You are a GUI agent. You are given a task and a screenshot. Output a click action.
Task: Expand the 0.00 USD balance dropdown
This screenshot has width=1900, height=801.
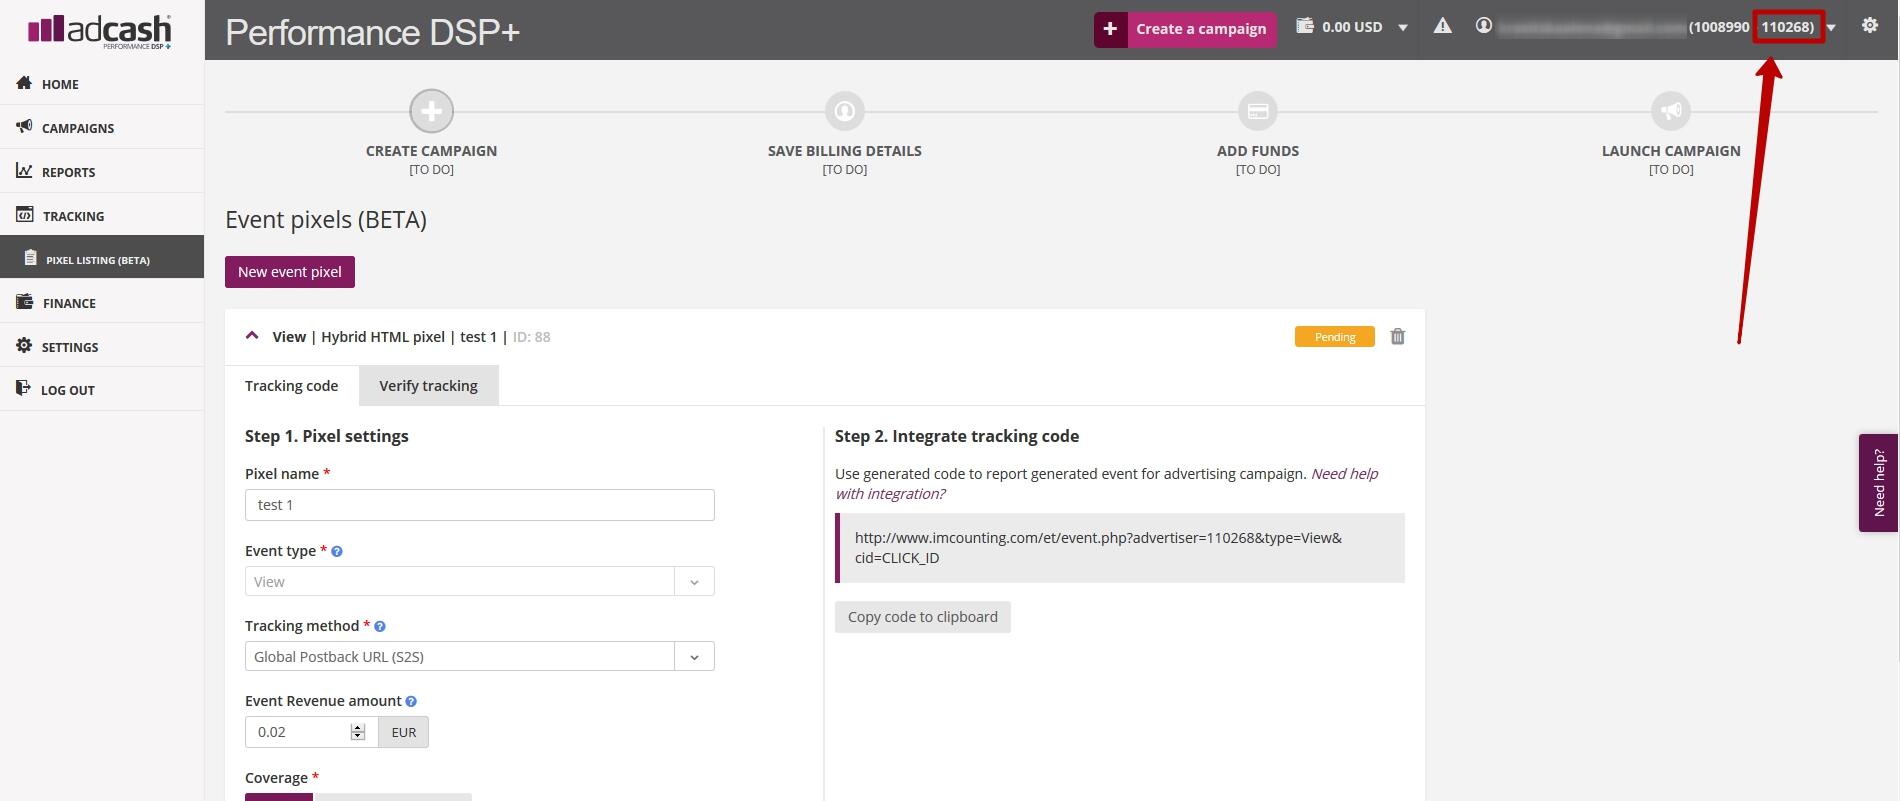[x=1403, y=28]
